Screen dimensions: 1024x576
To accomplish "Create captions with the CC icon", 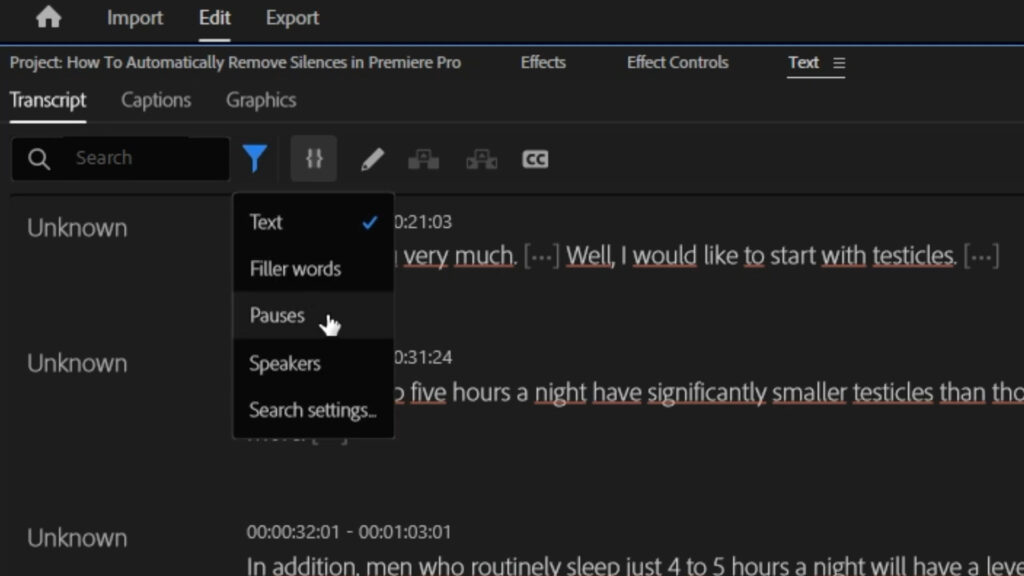I will click(535, 159).
